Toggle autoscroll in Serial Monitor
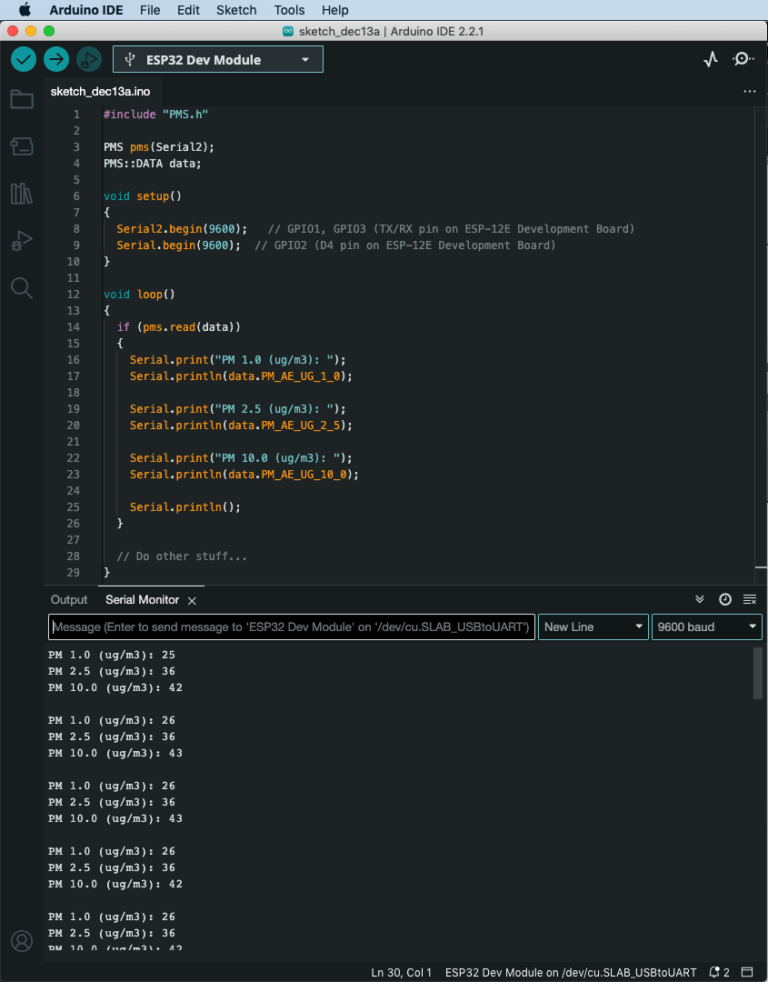The height and width of the screenshot is (982, 768). (x=700, y=600)
